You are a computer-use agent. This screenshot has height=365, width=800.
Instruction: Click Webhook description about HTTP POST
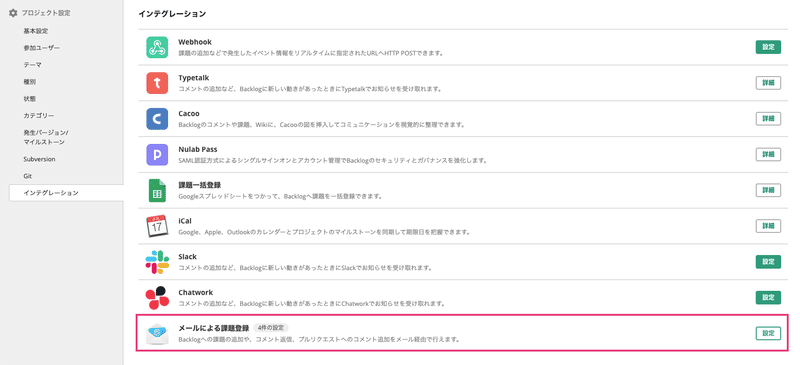(x=310, y=53)
